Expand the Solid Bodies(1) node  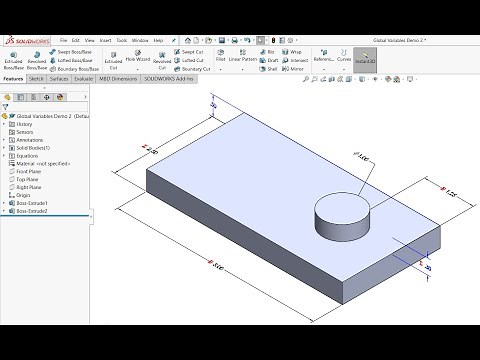coord(4,148)
